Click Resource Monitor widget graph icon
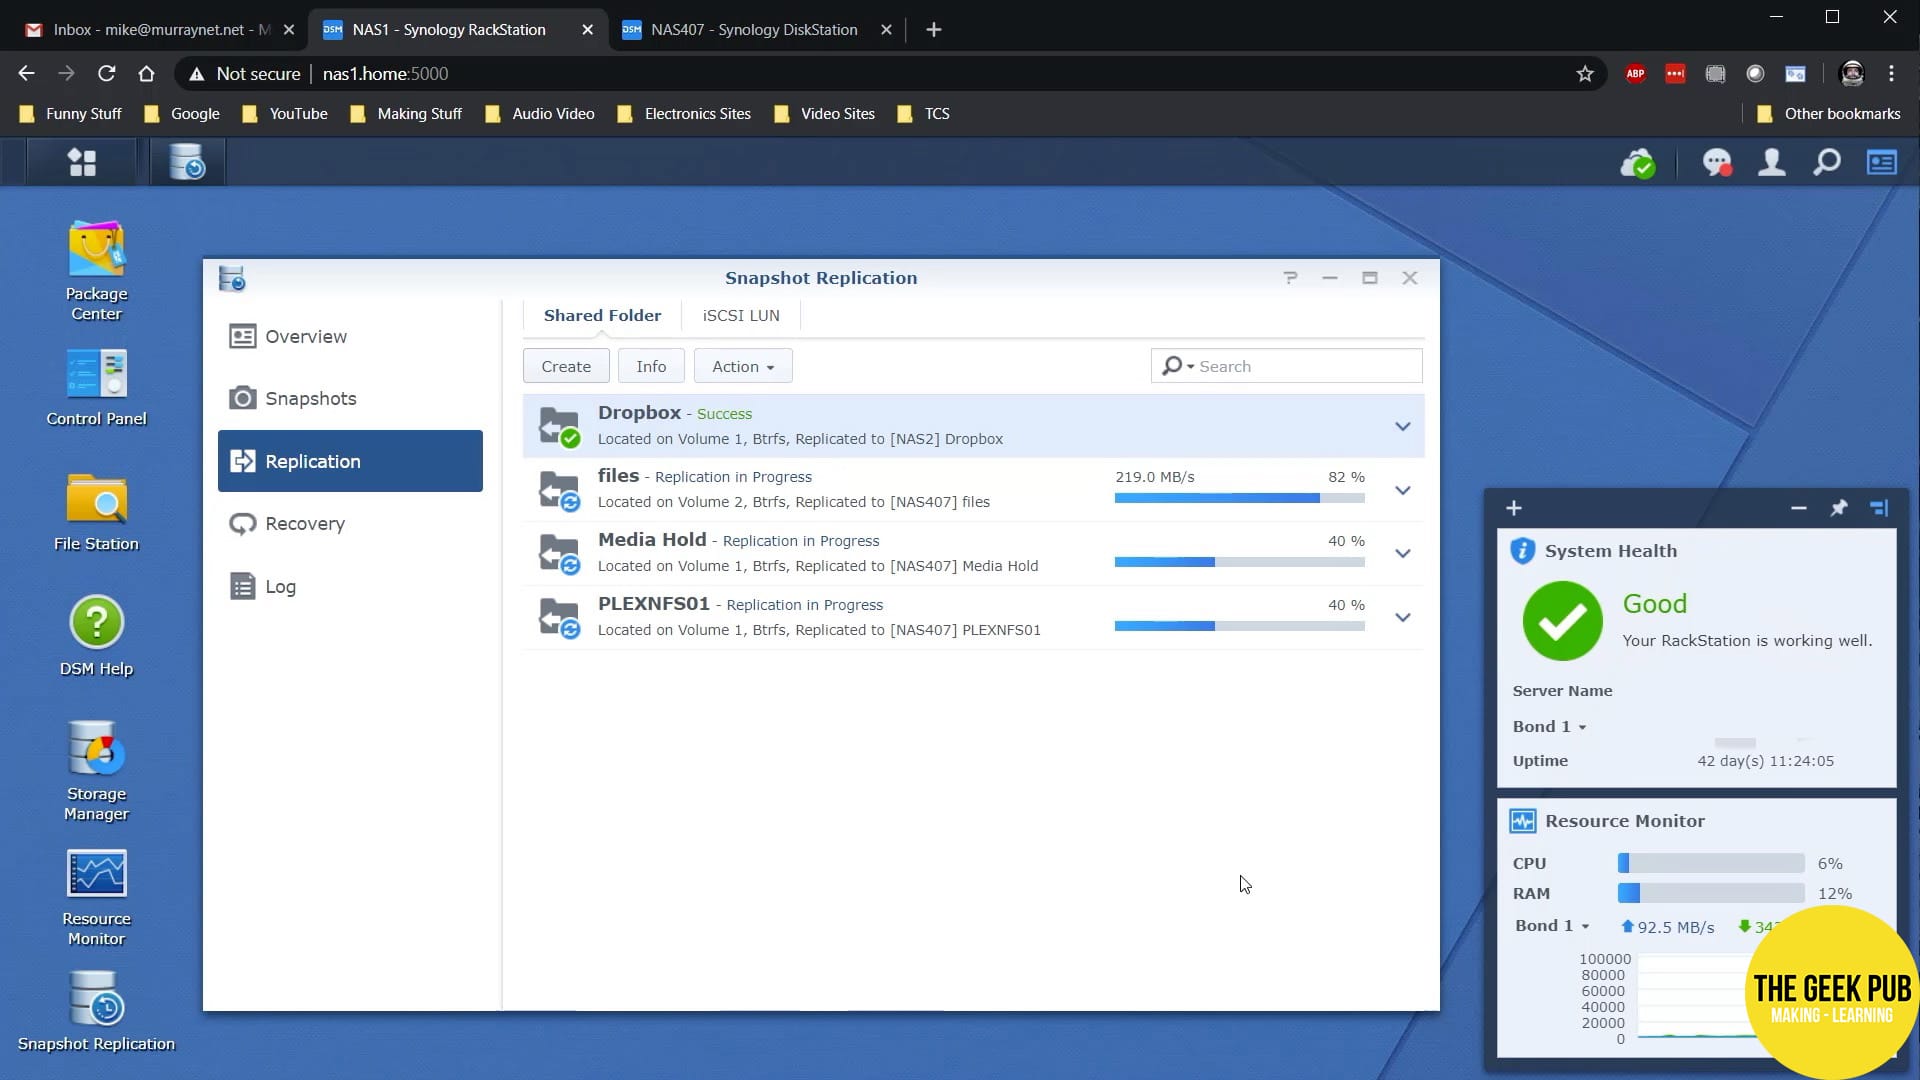Image resolution: width=1920 pixels, height=1080 pixels. (x=1522, y=821)
